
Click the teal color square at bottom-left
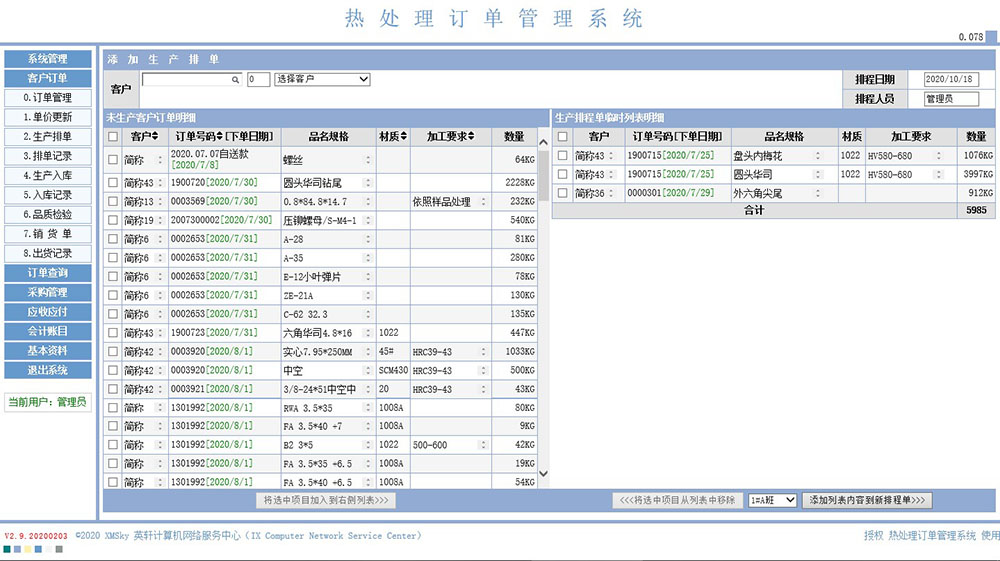click(8, 549)
